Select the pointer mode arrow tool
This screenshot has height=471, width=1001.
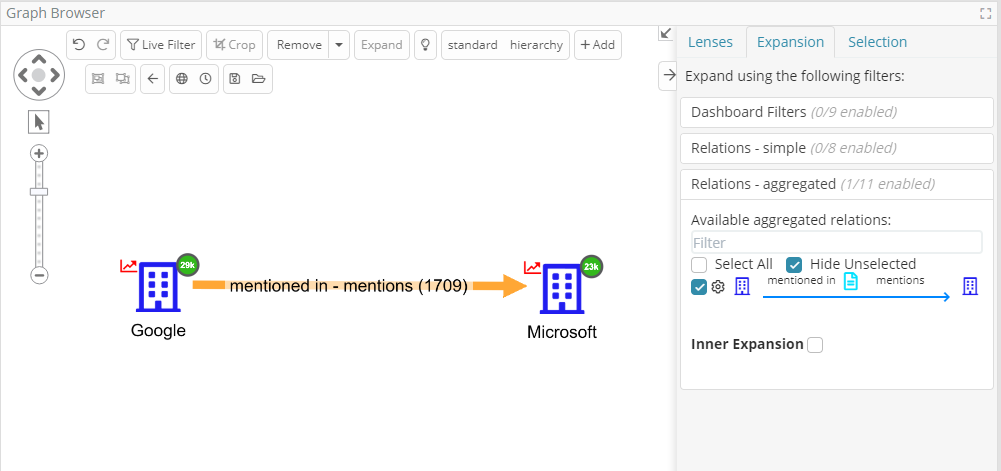pyautogui.click(x=39, y=122)
